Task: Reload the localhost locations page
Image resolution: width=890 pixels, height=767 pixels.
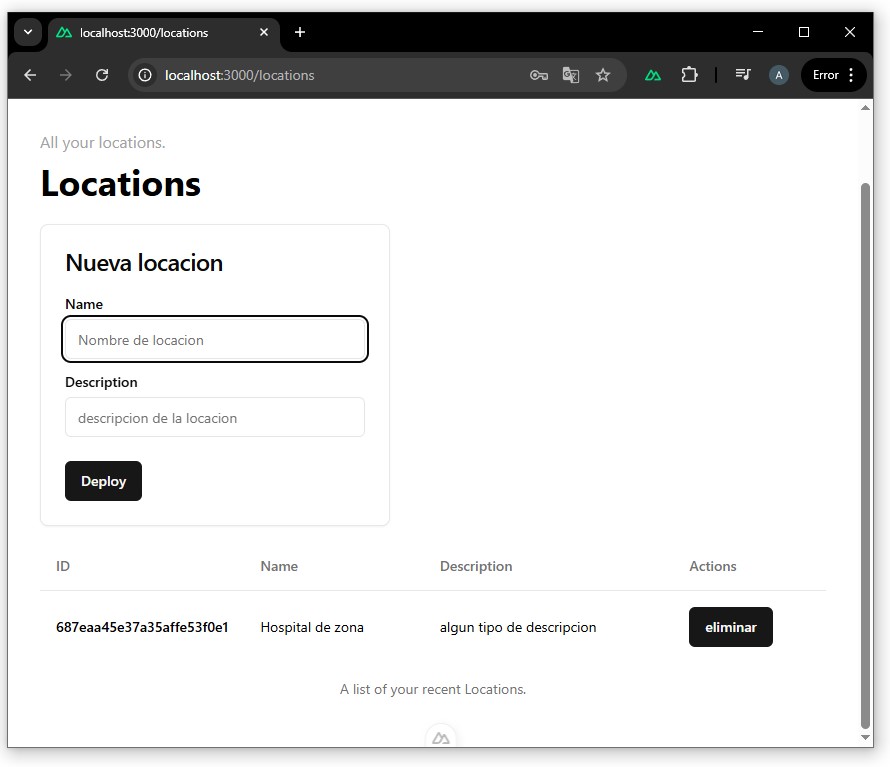Action: point(102,75)
